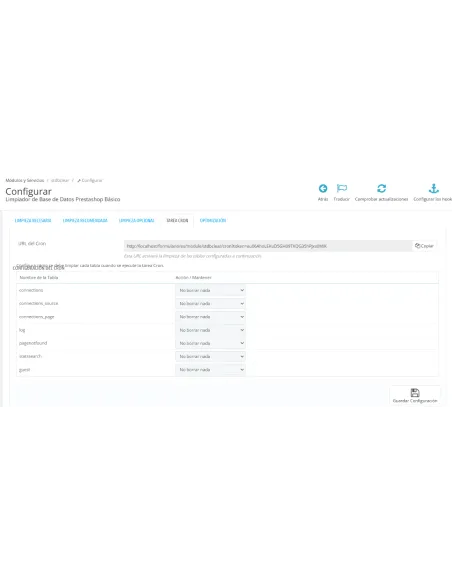Click the URL del Cron field

(268, 246)
